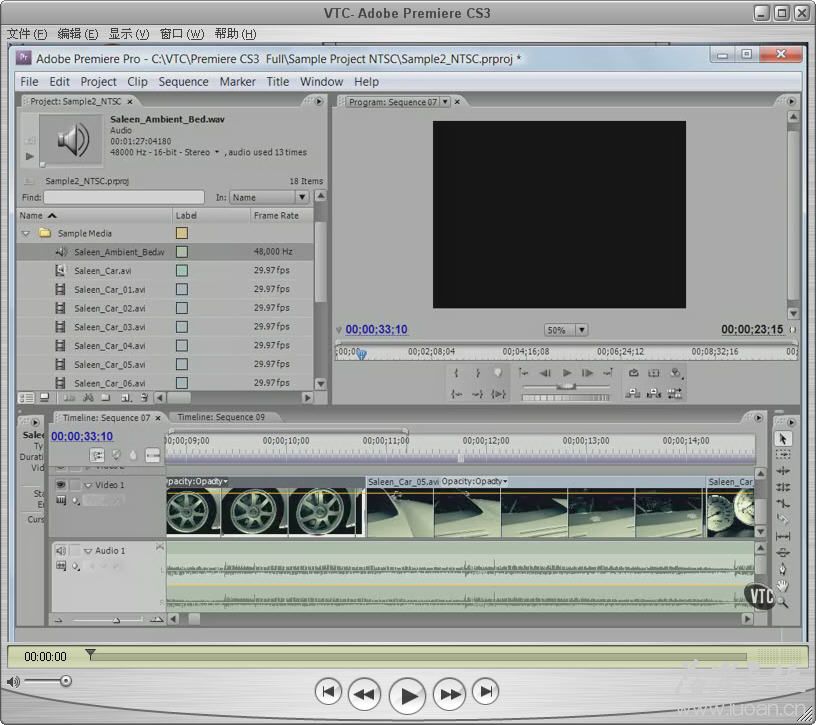
Task: Select the Track Select tool
Action: (782, 455)
